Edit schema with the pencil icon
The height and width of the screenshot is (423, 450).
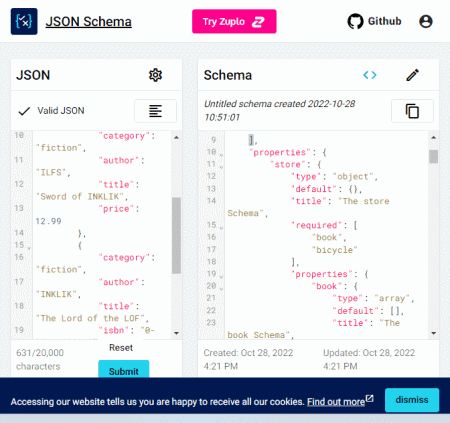click(412, 75)
